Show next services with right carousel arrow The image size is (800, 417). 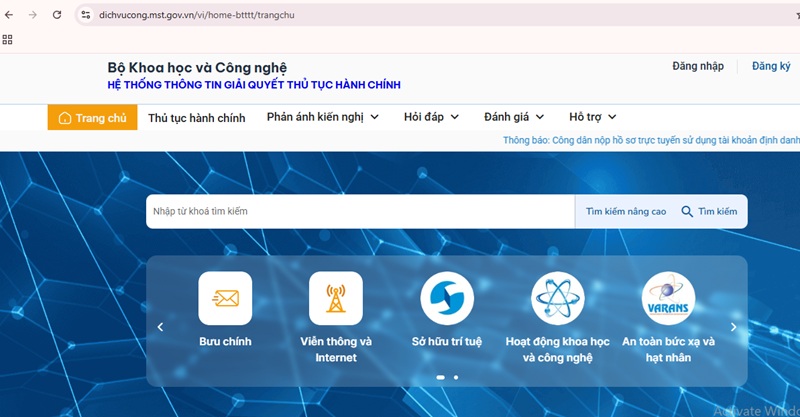733,327
